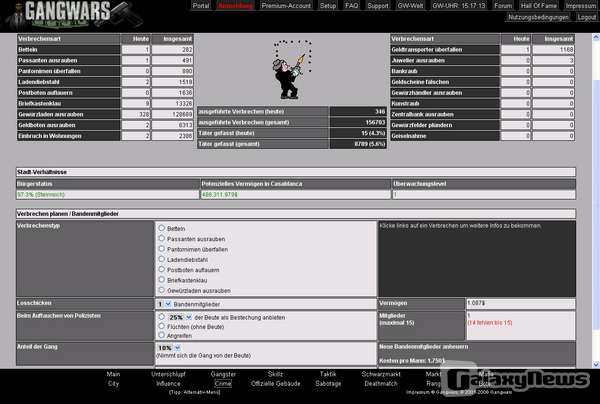The width and height of the screenshot is (600, 404).
Task: Click the Stadt-Verhältnisse section header
Action: (x=296, y=172)
